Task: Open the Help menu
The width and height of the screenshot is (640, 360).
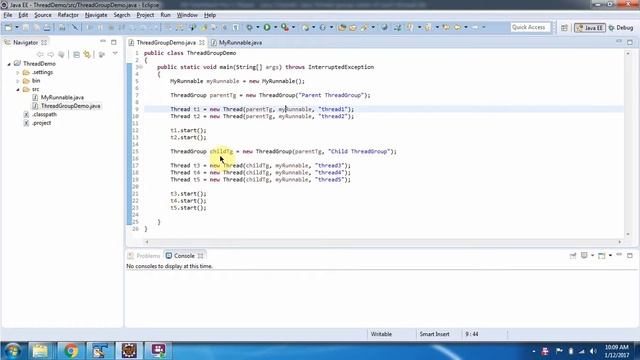Action: click(210, 15)
